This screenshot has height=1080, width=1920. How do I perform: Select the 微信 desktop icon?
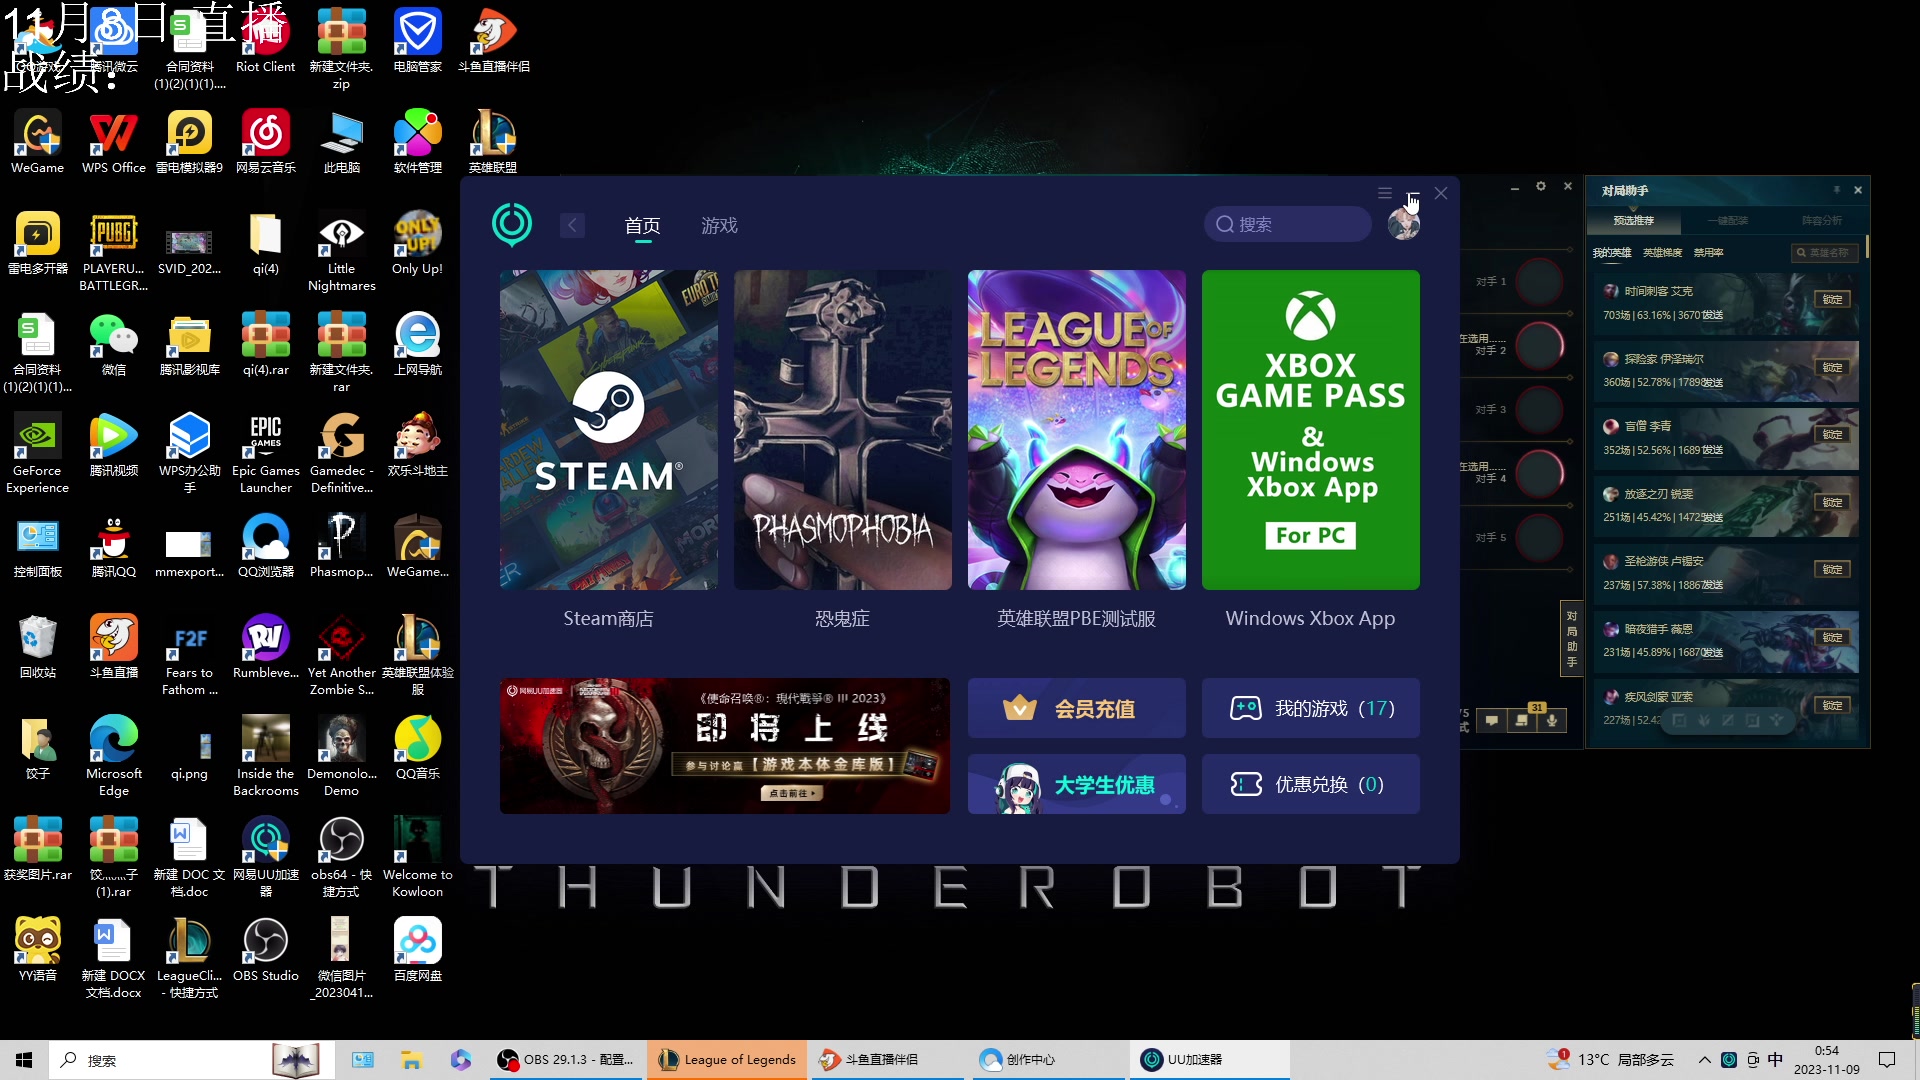[x=114, y=345]
